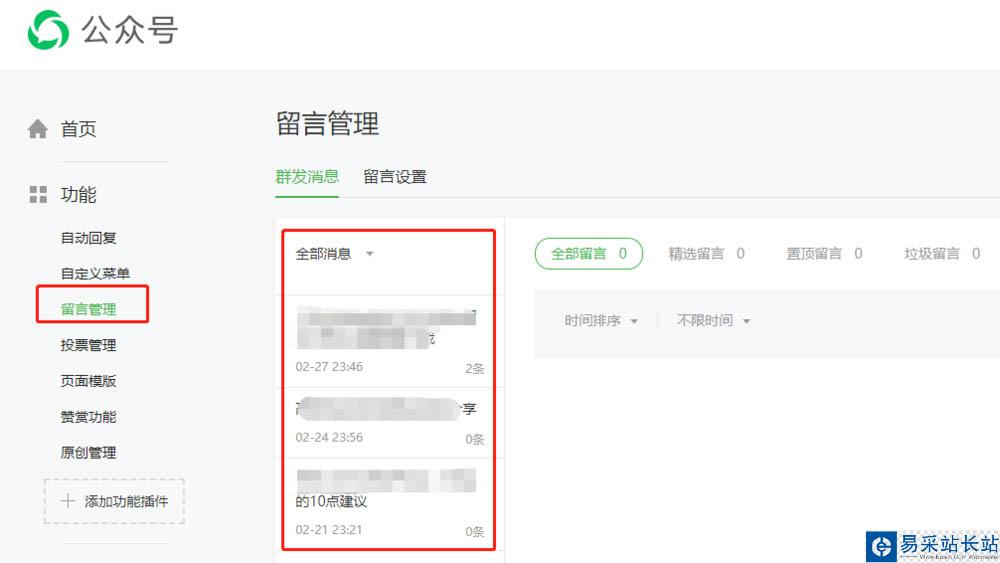Filter by 垃圾留言

[942, 254]
